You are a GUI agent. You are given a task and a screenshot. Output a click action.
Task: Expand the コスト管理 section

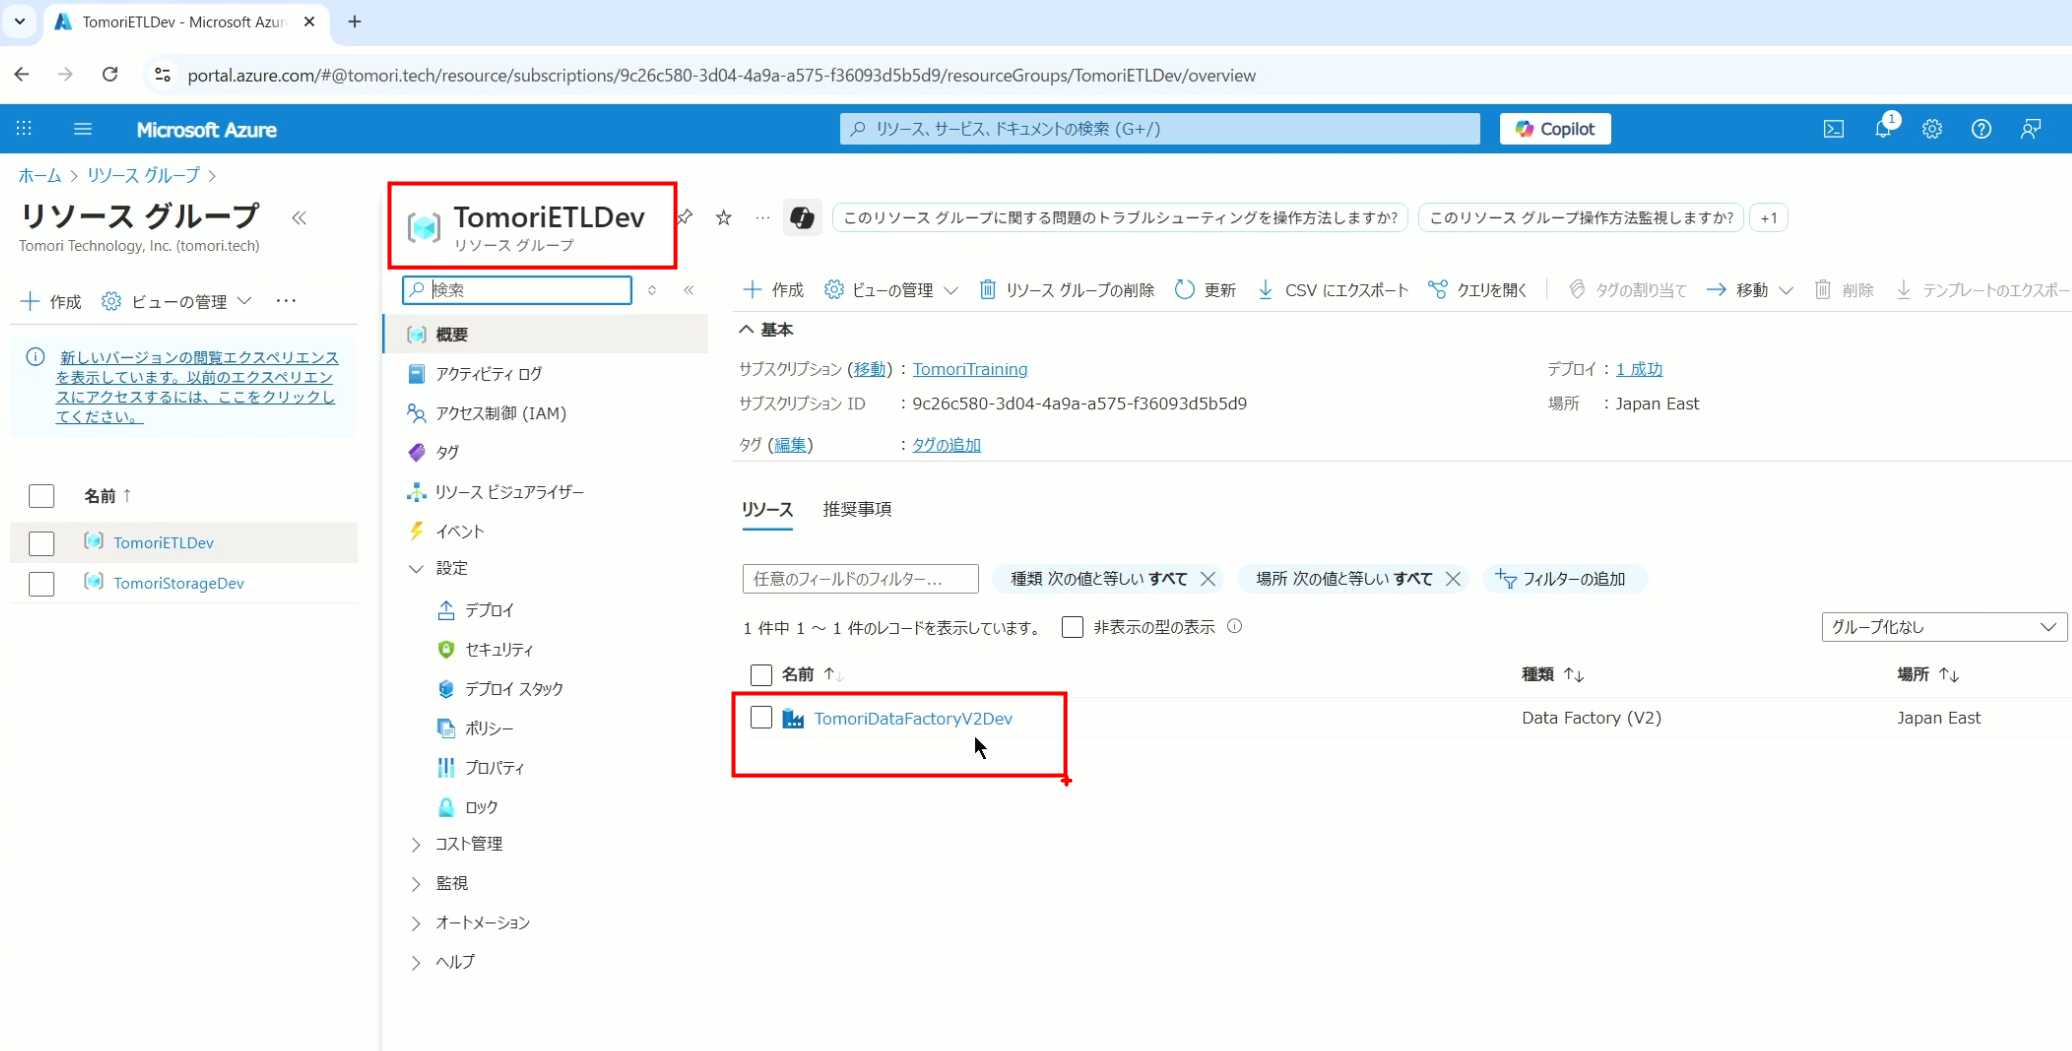[416, 844]
